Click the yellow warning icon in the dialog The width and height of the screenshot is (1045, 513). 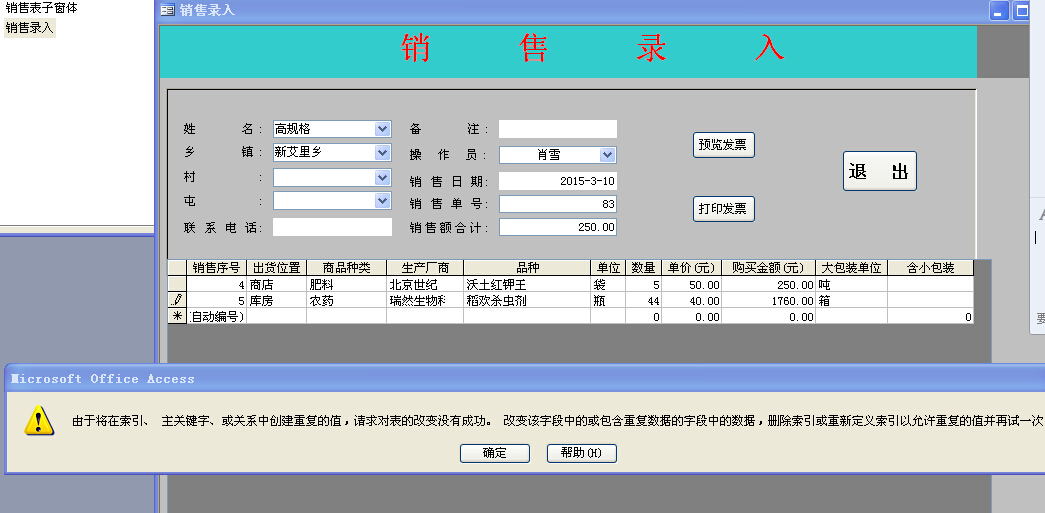click(x=39, y=420)
